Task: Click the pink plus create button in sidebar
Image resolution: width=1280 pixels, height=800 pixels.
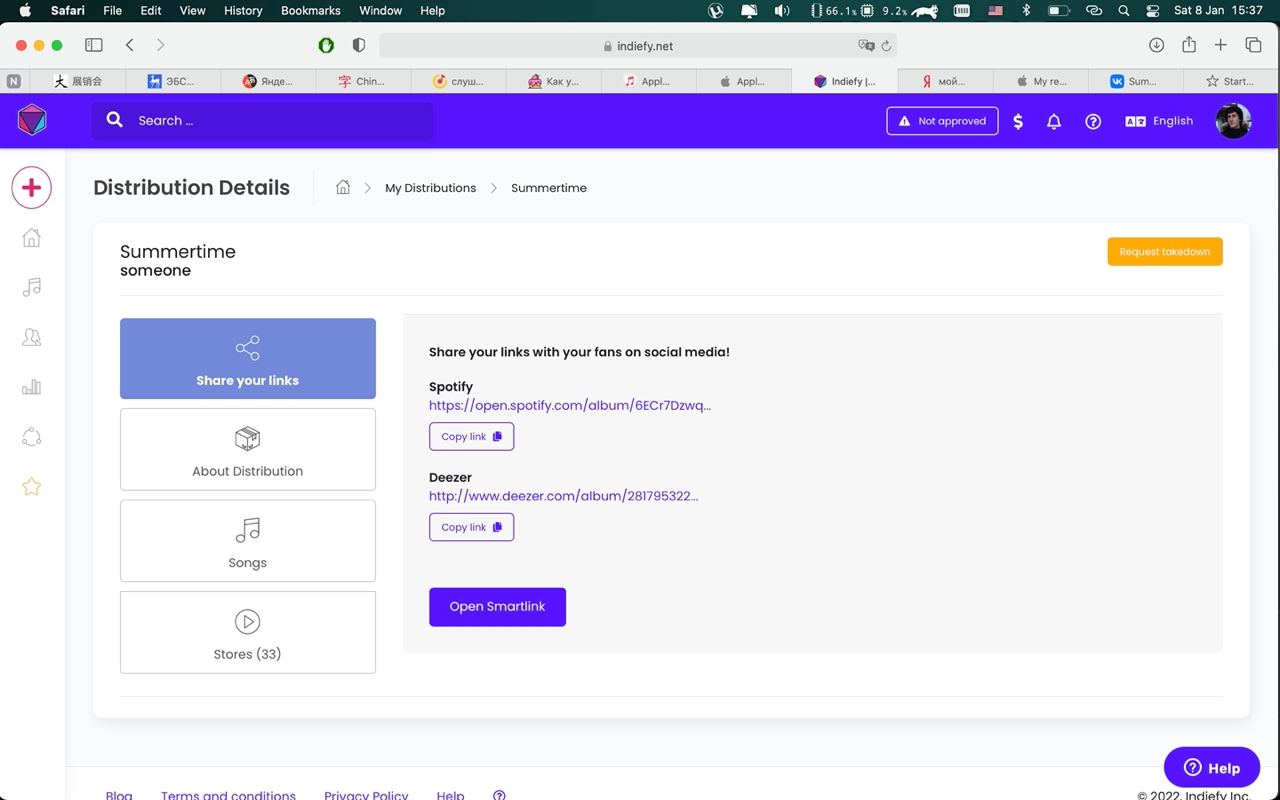Action: click(32, 188)
